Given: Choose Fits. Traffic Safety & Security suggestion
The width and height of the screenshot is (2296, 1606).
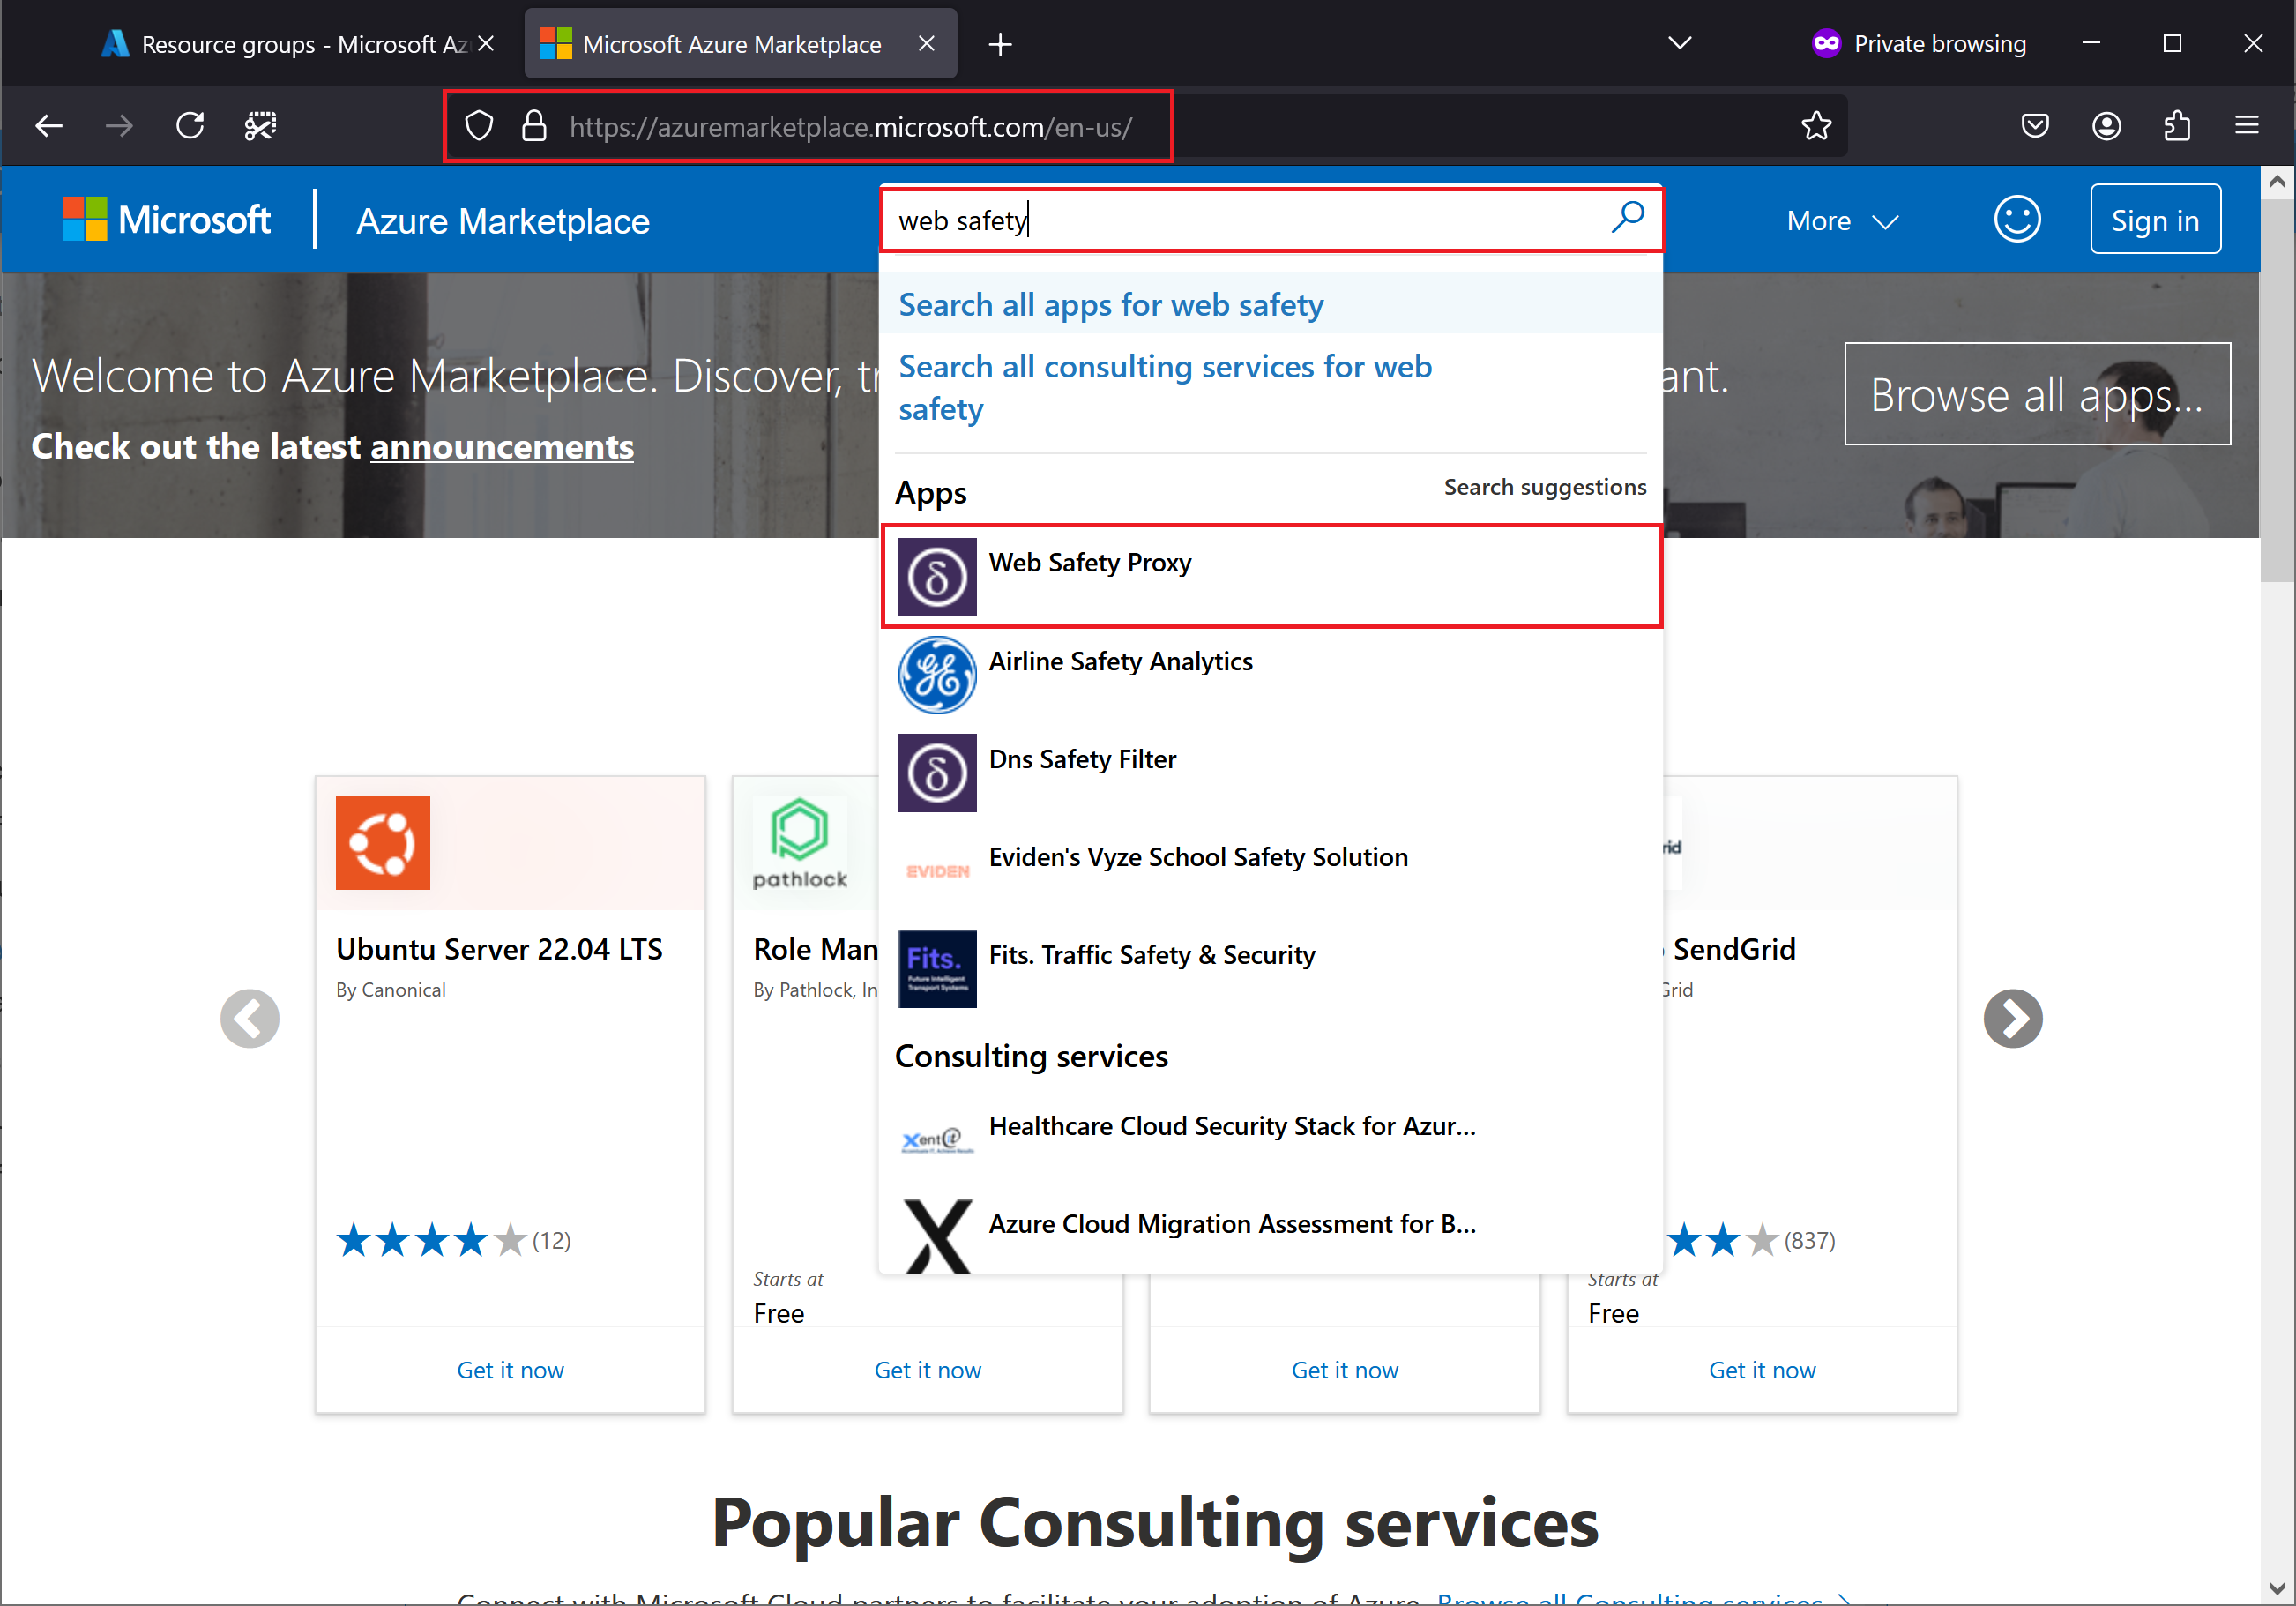Looking at the screenshot, I should point(1271,969).
